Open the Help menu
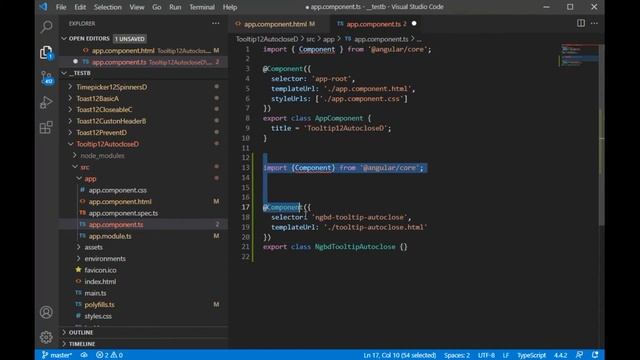Viewport: 640px width, 360px height. coord(230,7)
